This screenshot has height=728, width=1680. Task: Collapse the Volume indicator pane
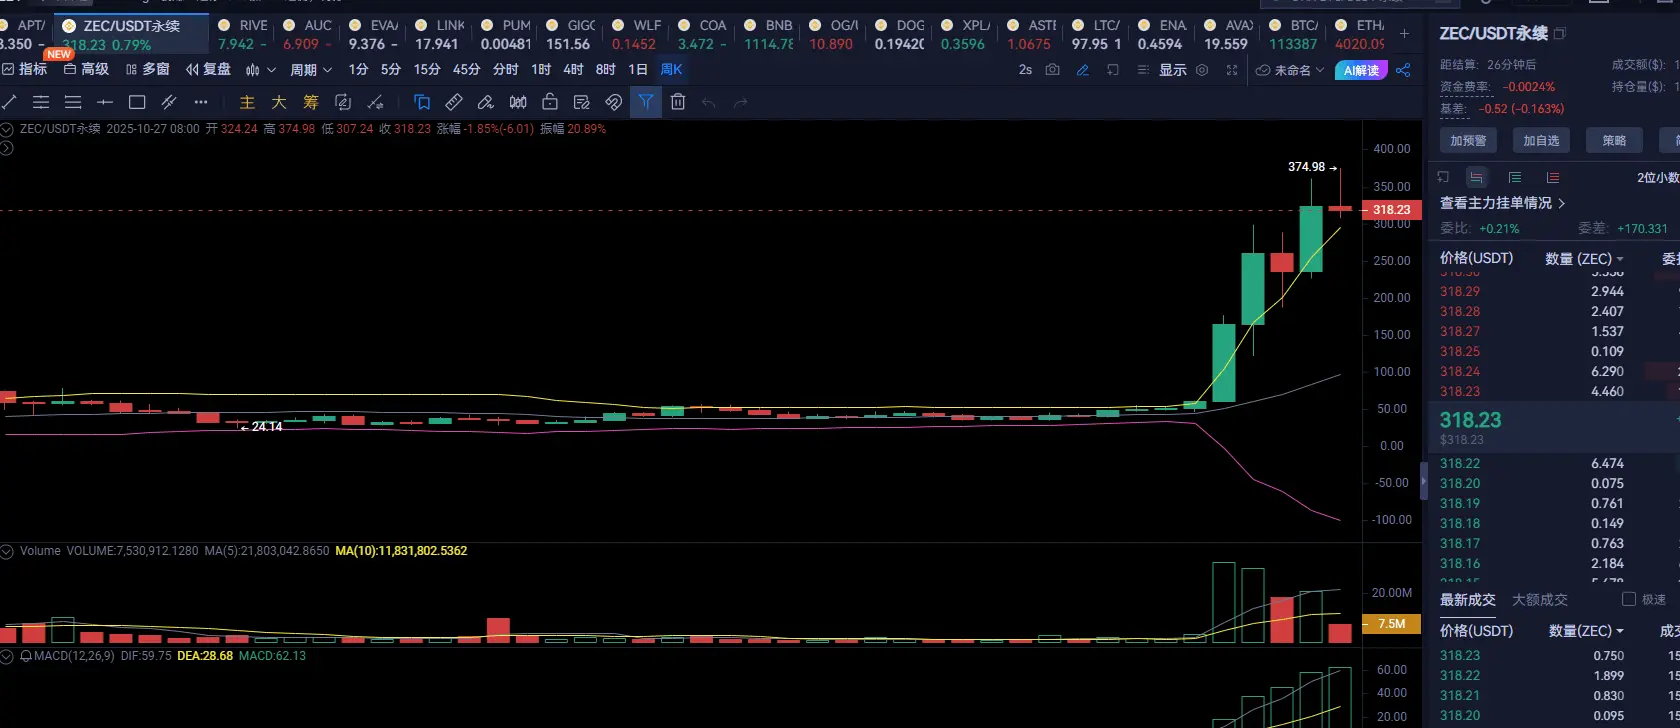click(x=7, y=551)
